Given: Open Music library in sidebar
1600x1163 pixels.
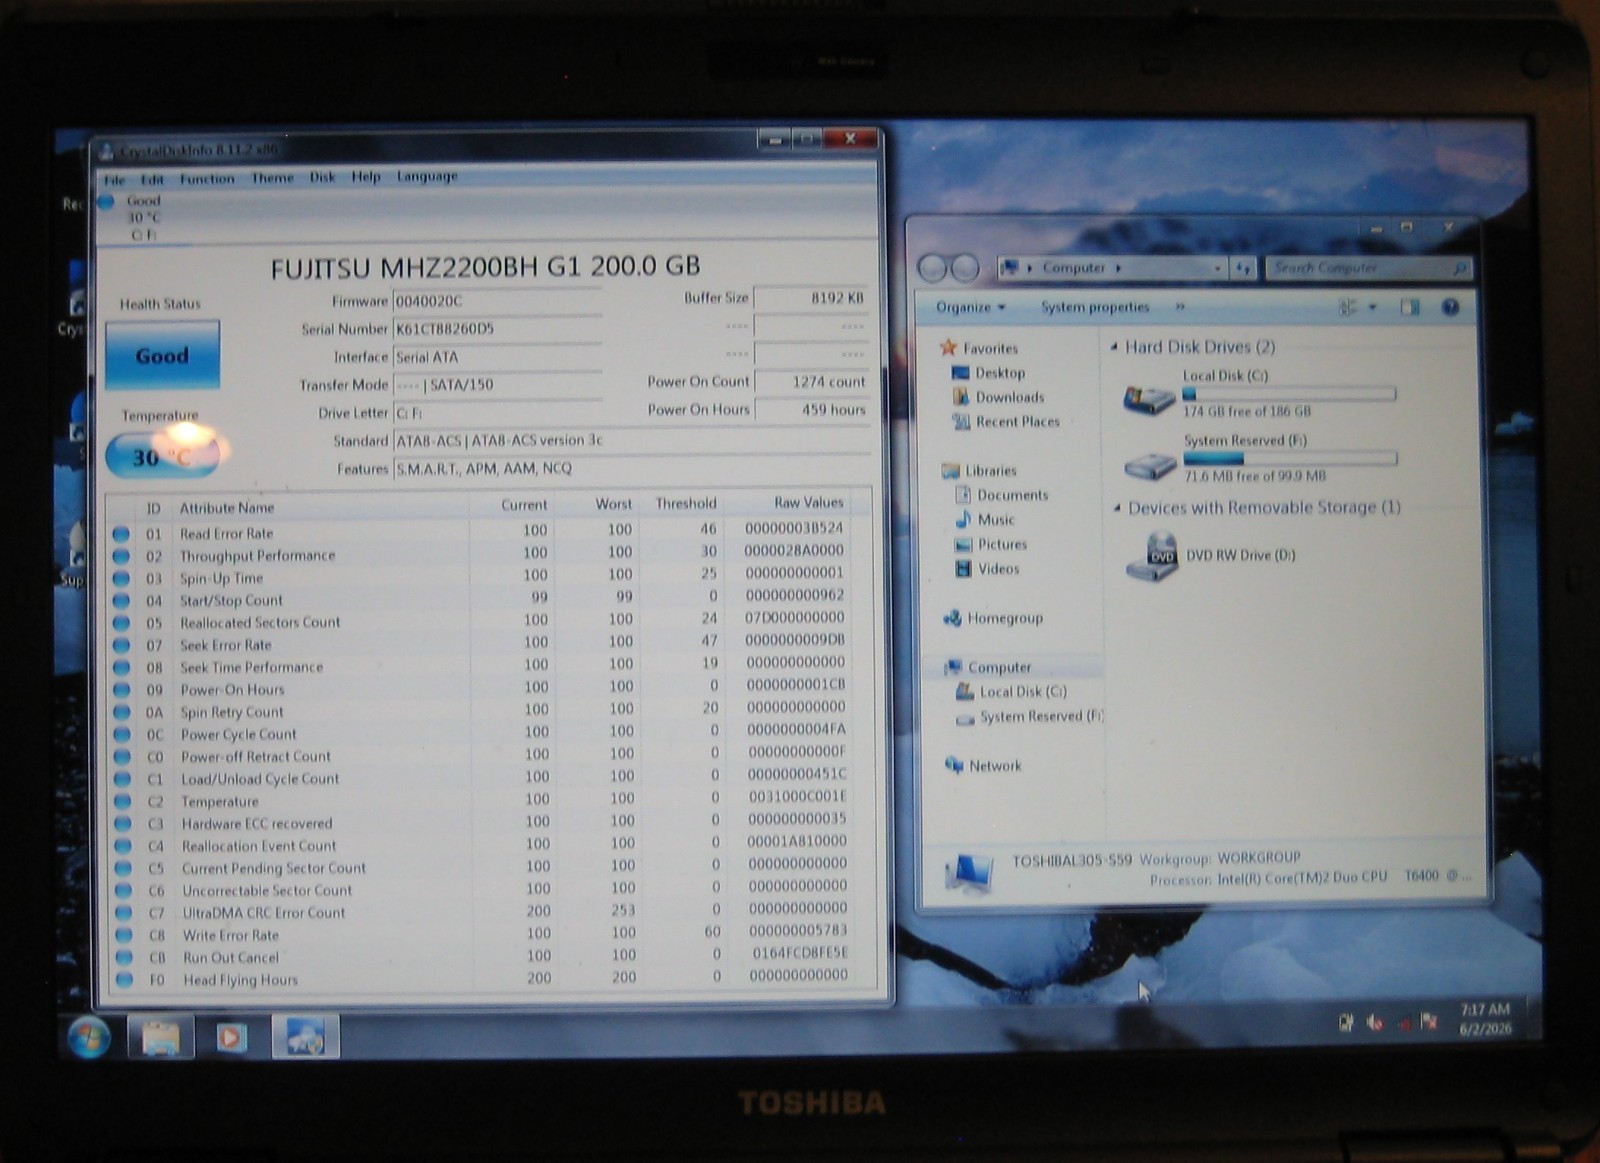Looking at the screenshot, I should 995,520.
